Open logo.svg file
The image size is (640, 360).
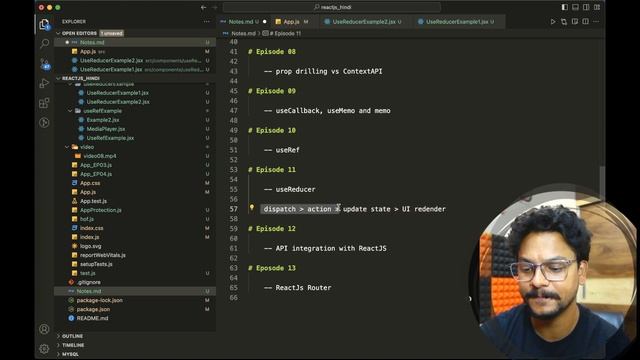pos(91,245)
